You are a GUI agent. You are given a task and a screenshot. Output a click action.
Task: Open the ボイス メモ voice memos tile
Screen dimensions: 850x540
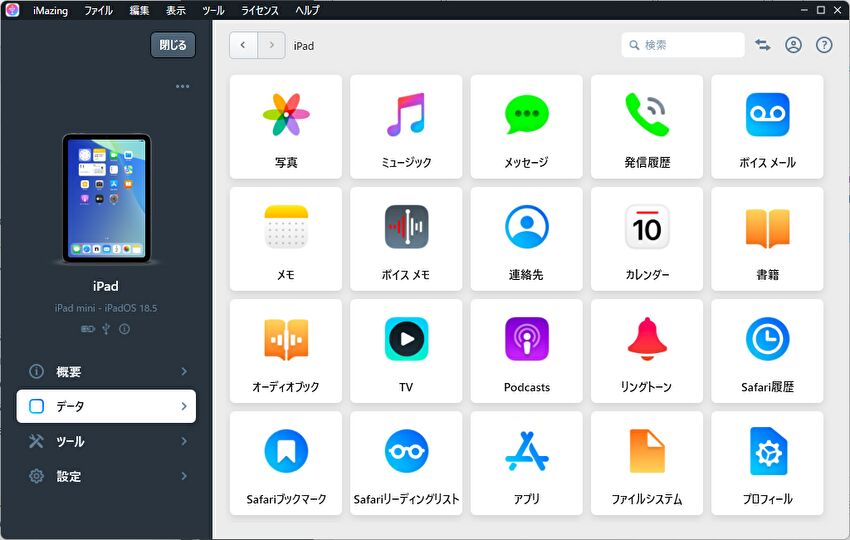pyautogui.click(x=406, y=239)
